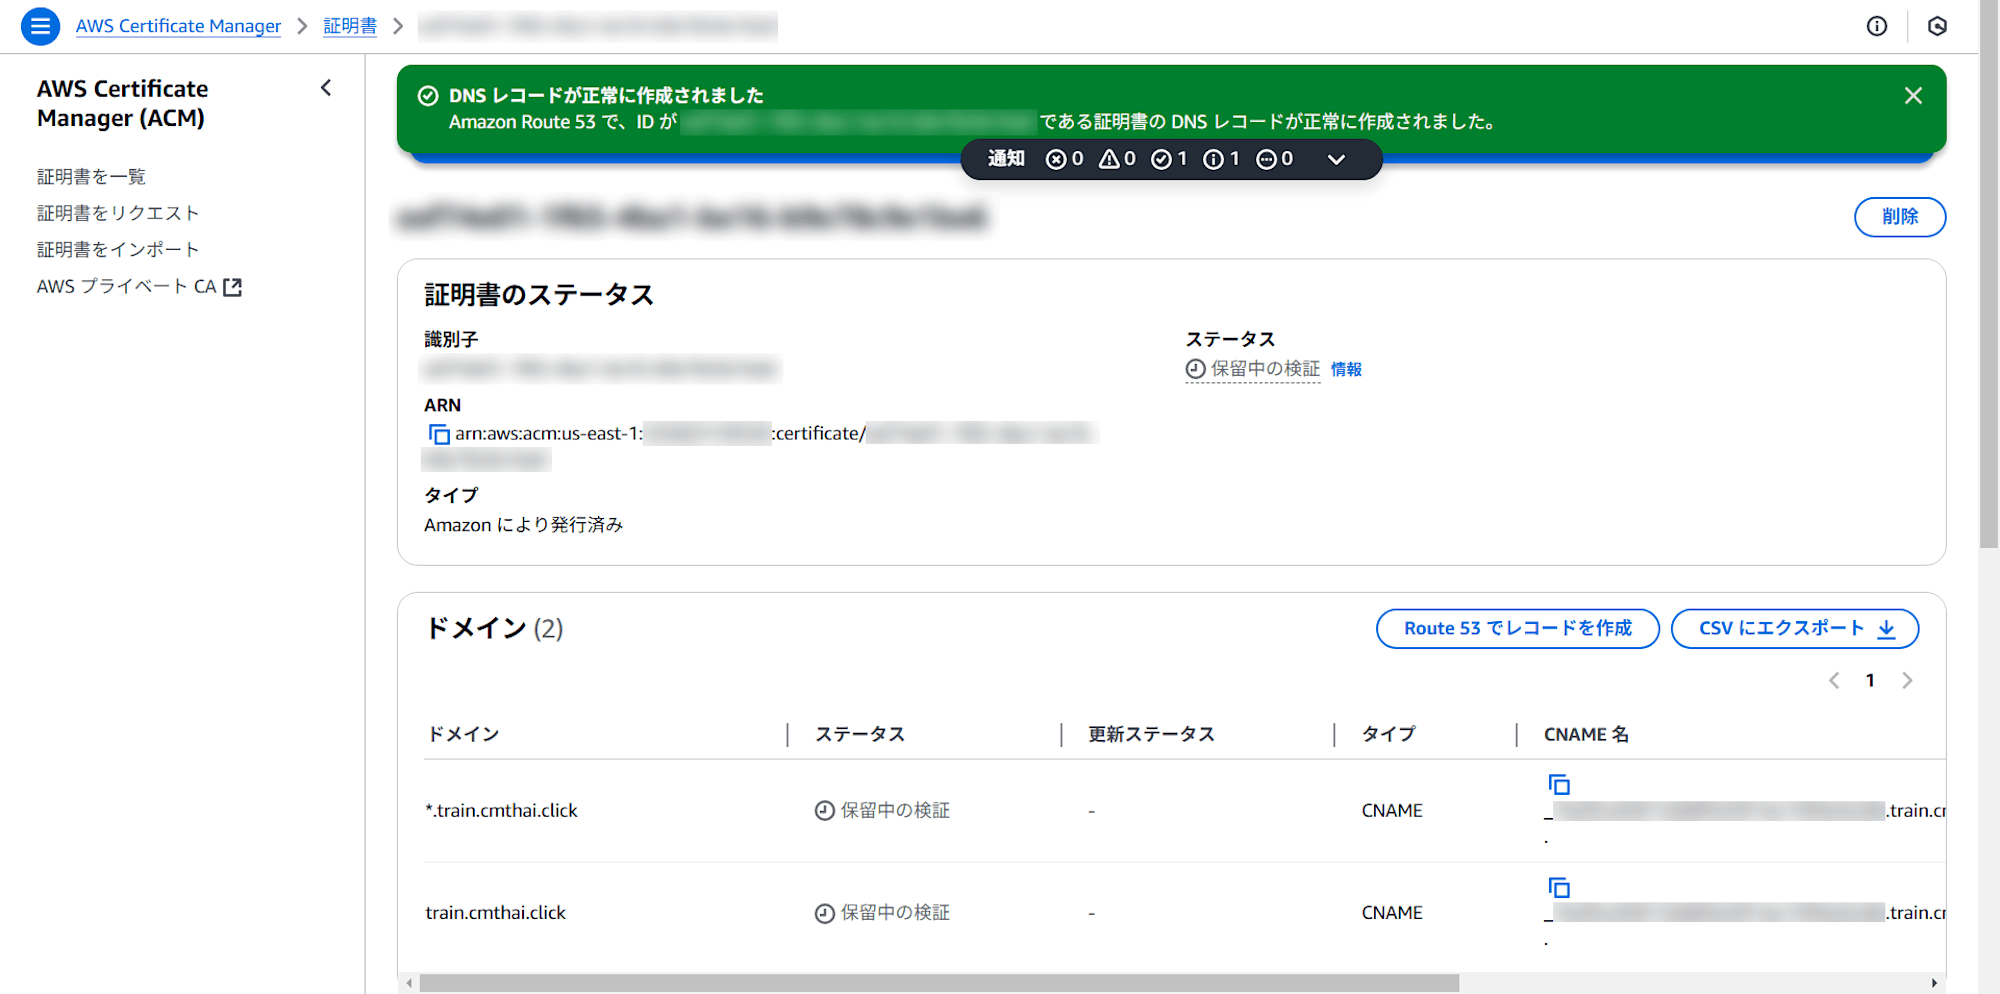Click the error count in the notification bar
The height and width of the screenshot is (994, 2000).
point(1064,159)
